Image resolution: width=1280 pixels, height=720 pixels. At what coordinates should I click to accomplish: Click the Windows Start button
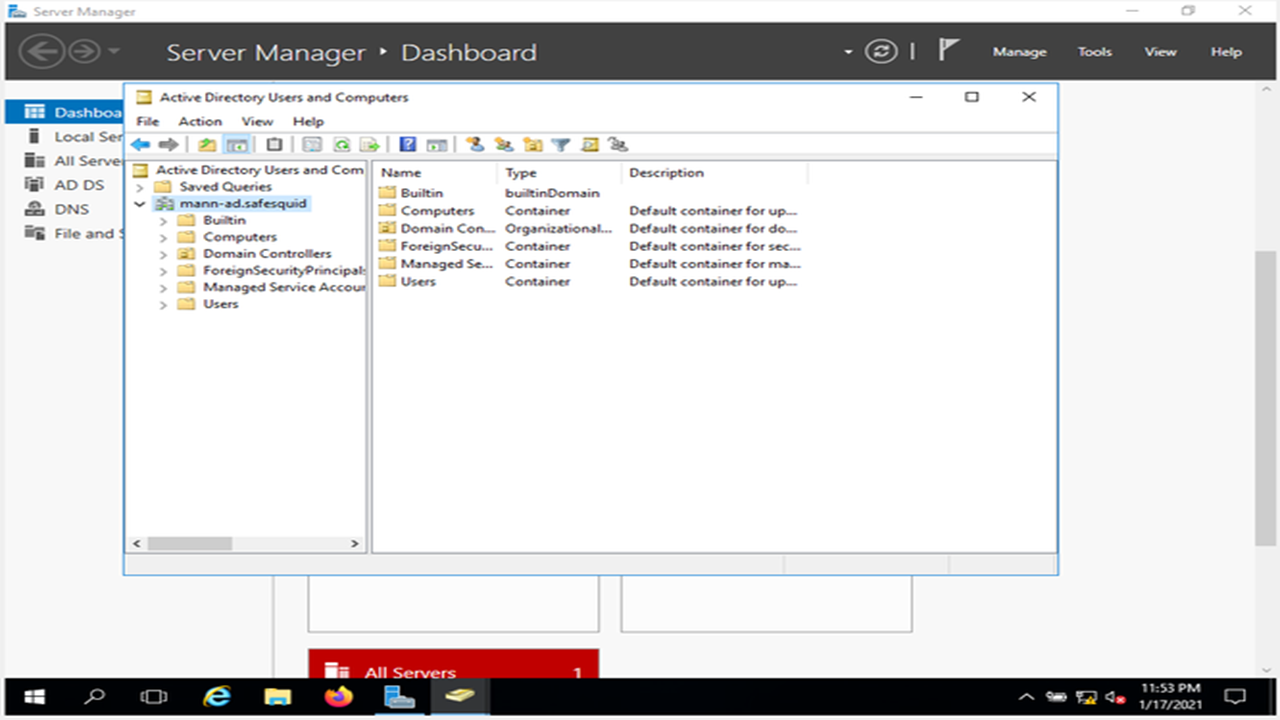click(34, 696)
